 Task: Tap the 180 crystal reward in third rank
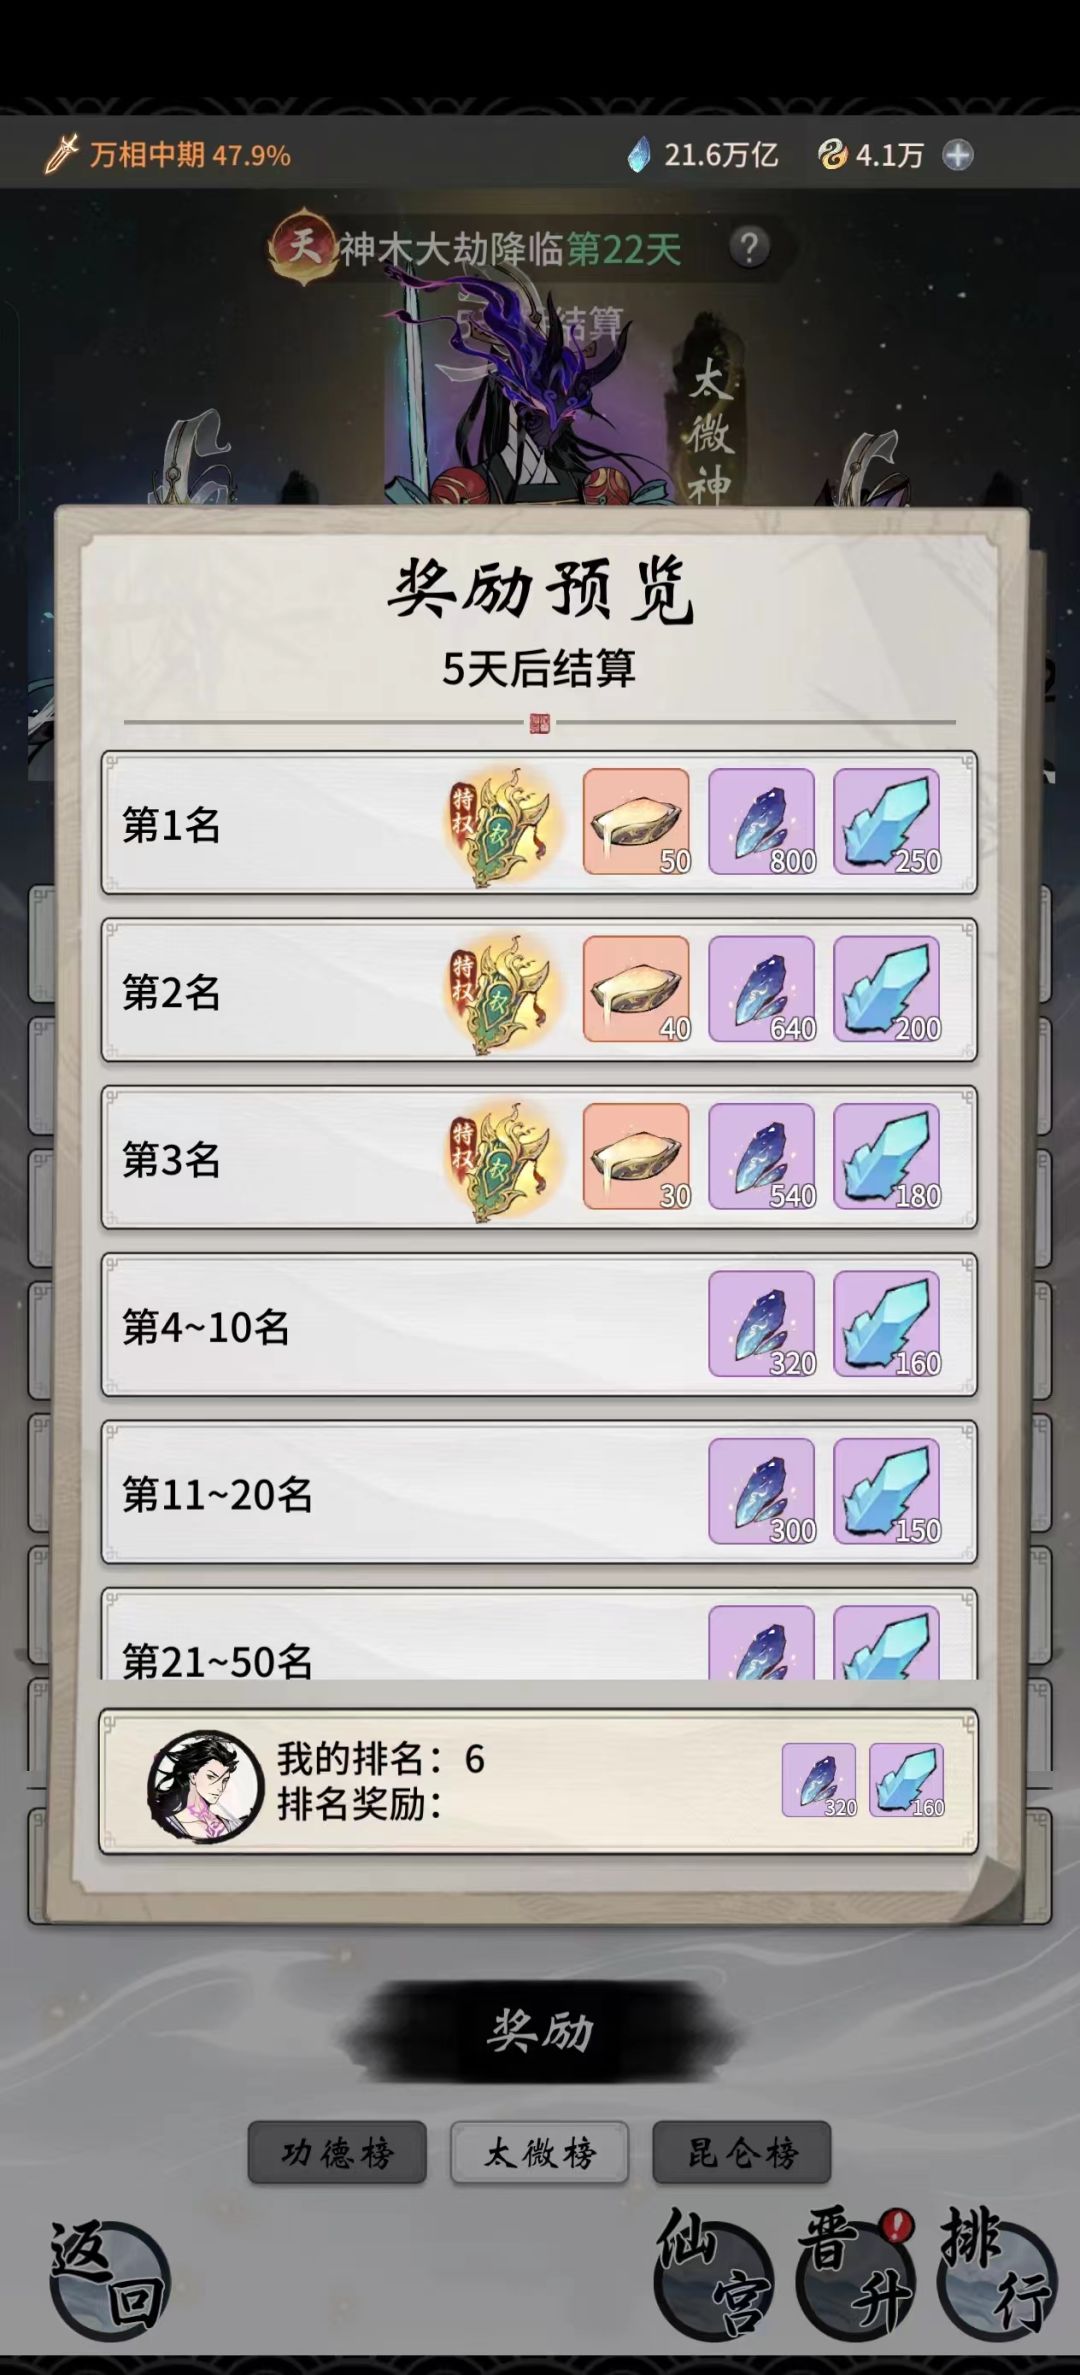[887, 1157]
